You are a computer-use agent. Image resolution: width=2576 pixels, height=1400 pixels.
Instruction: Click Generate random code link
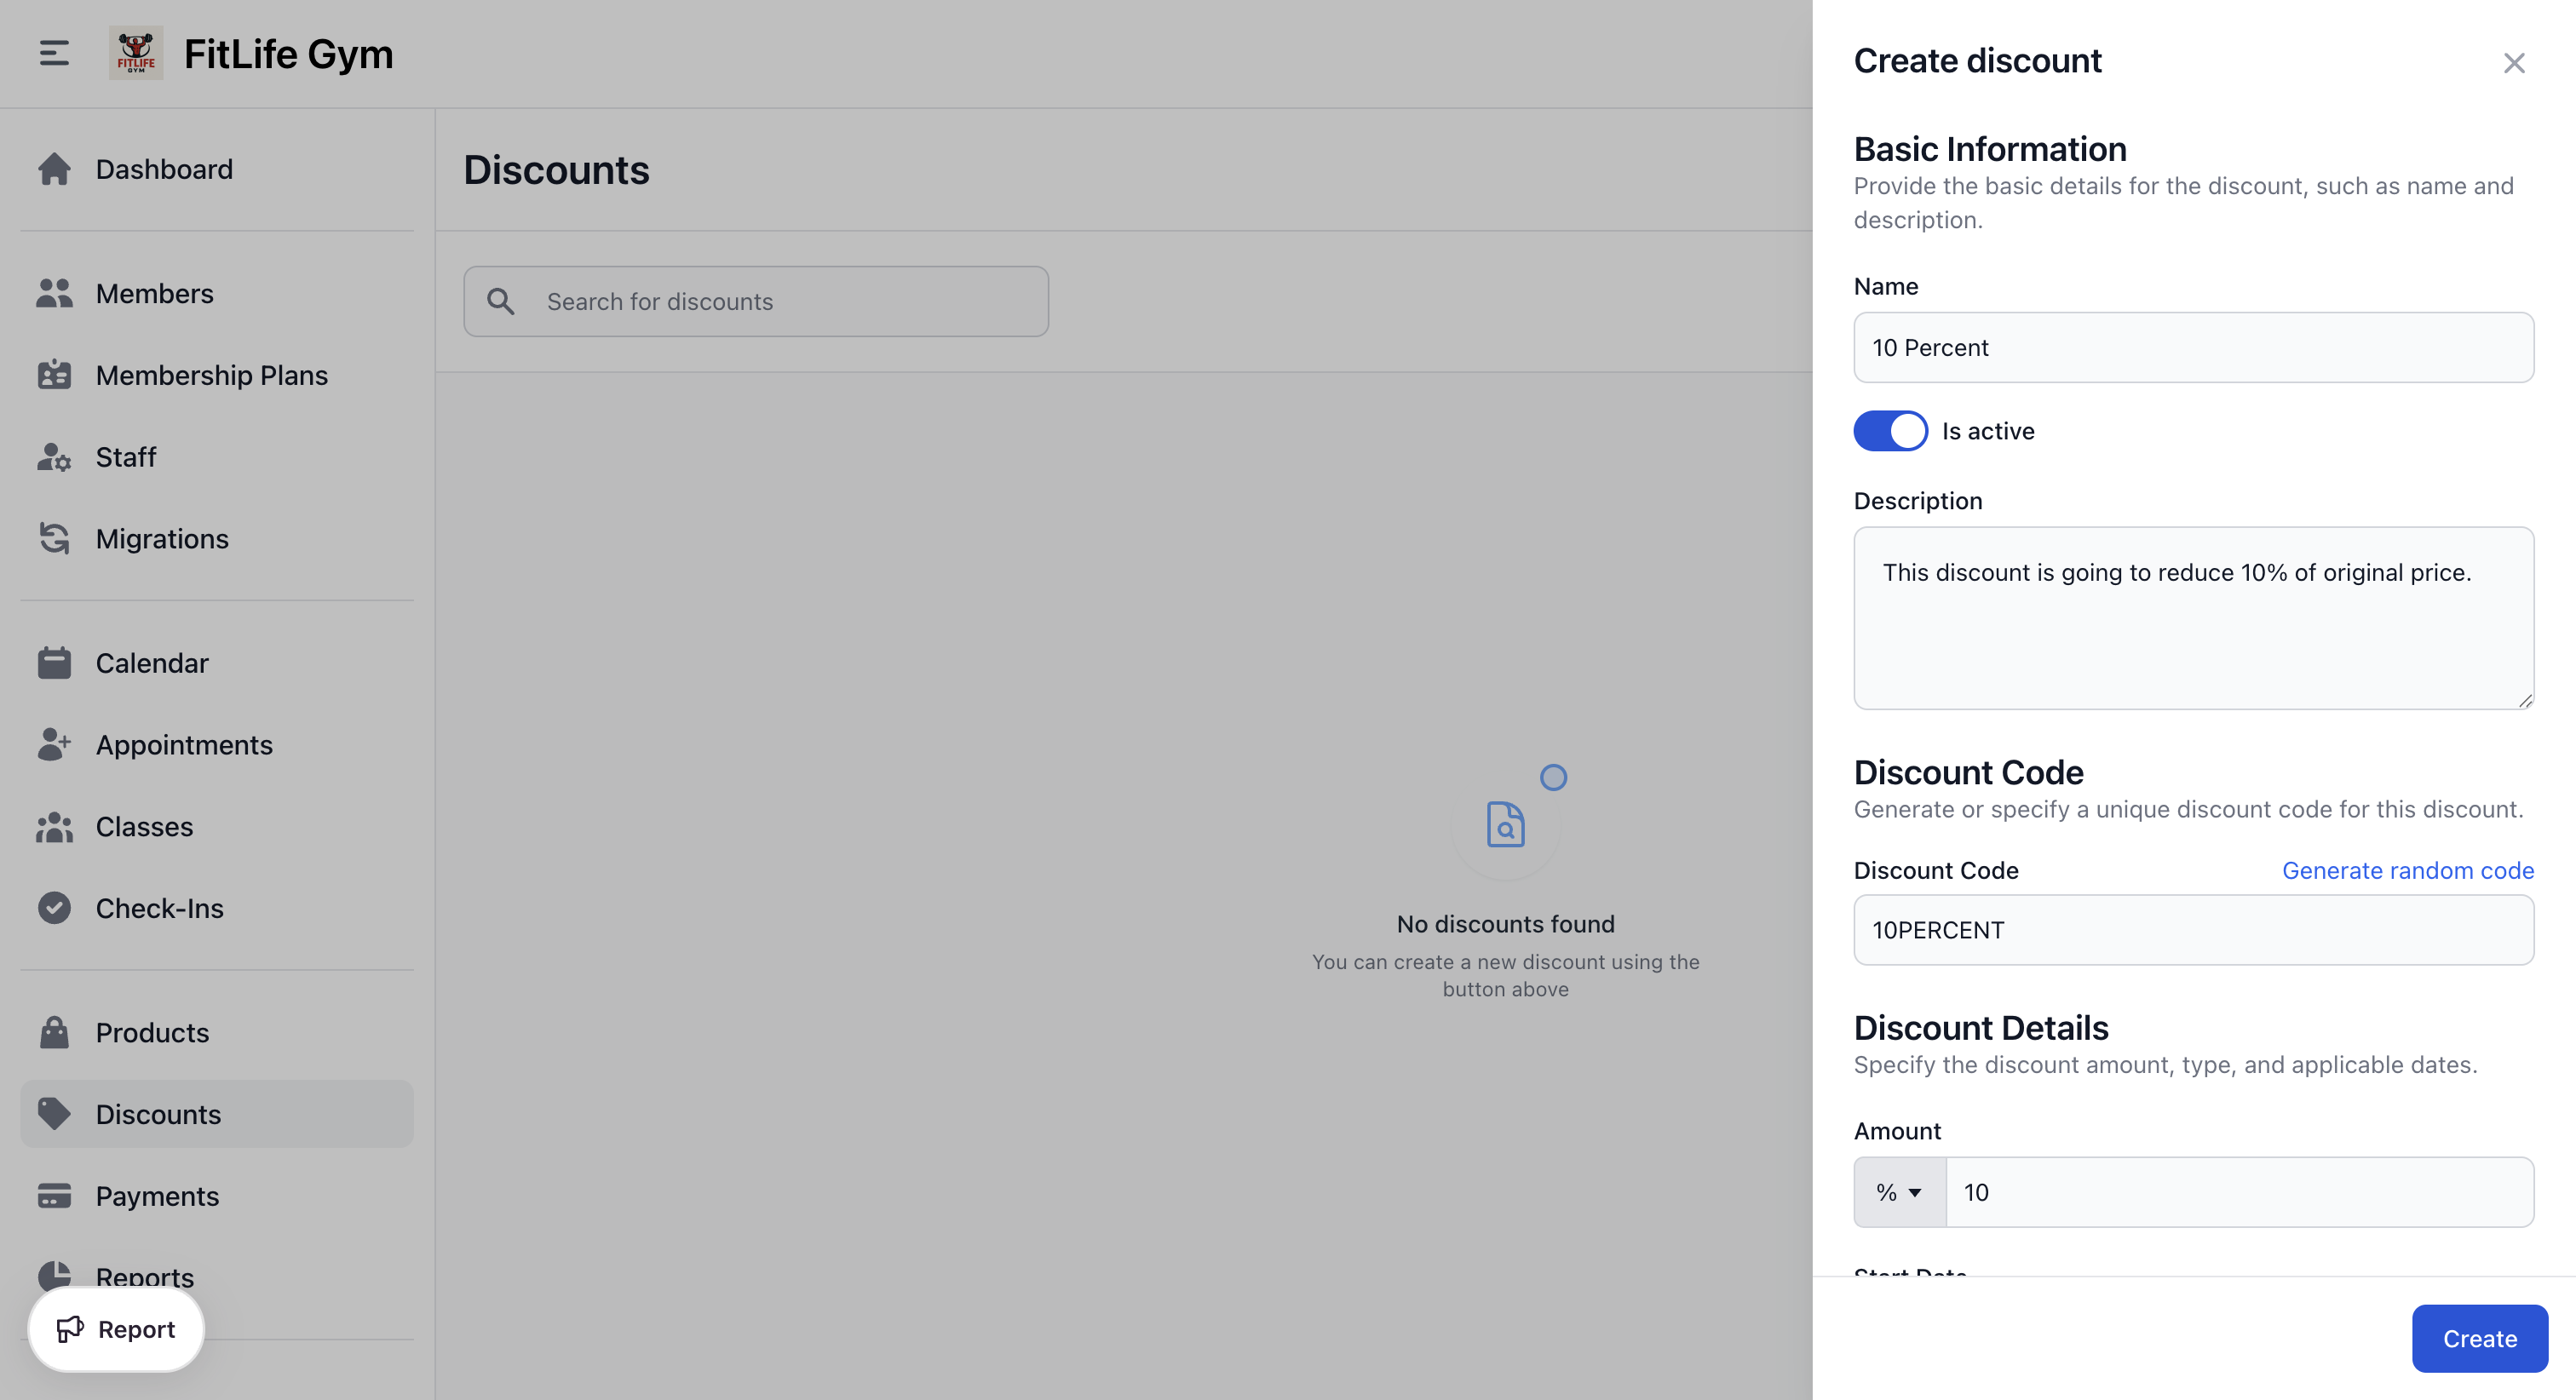coord(2407,870)
